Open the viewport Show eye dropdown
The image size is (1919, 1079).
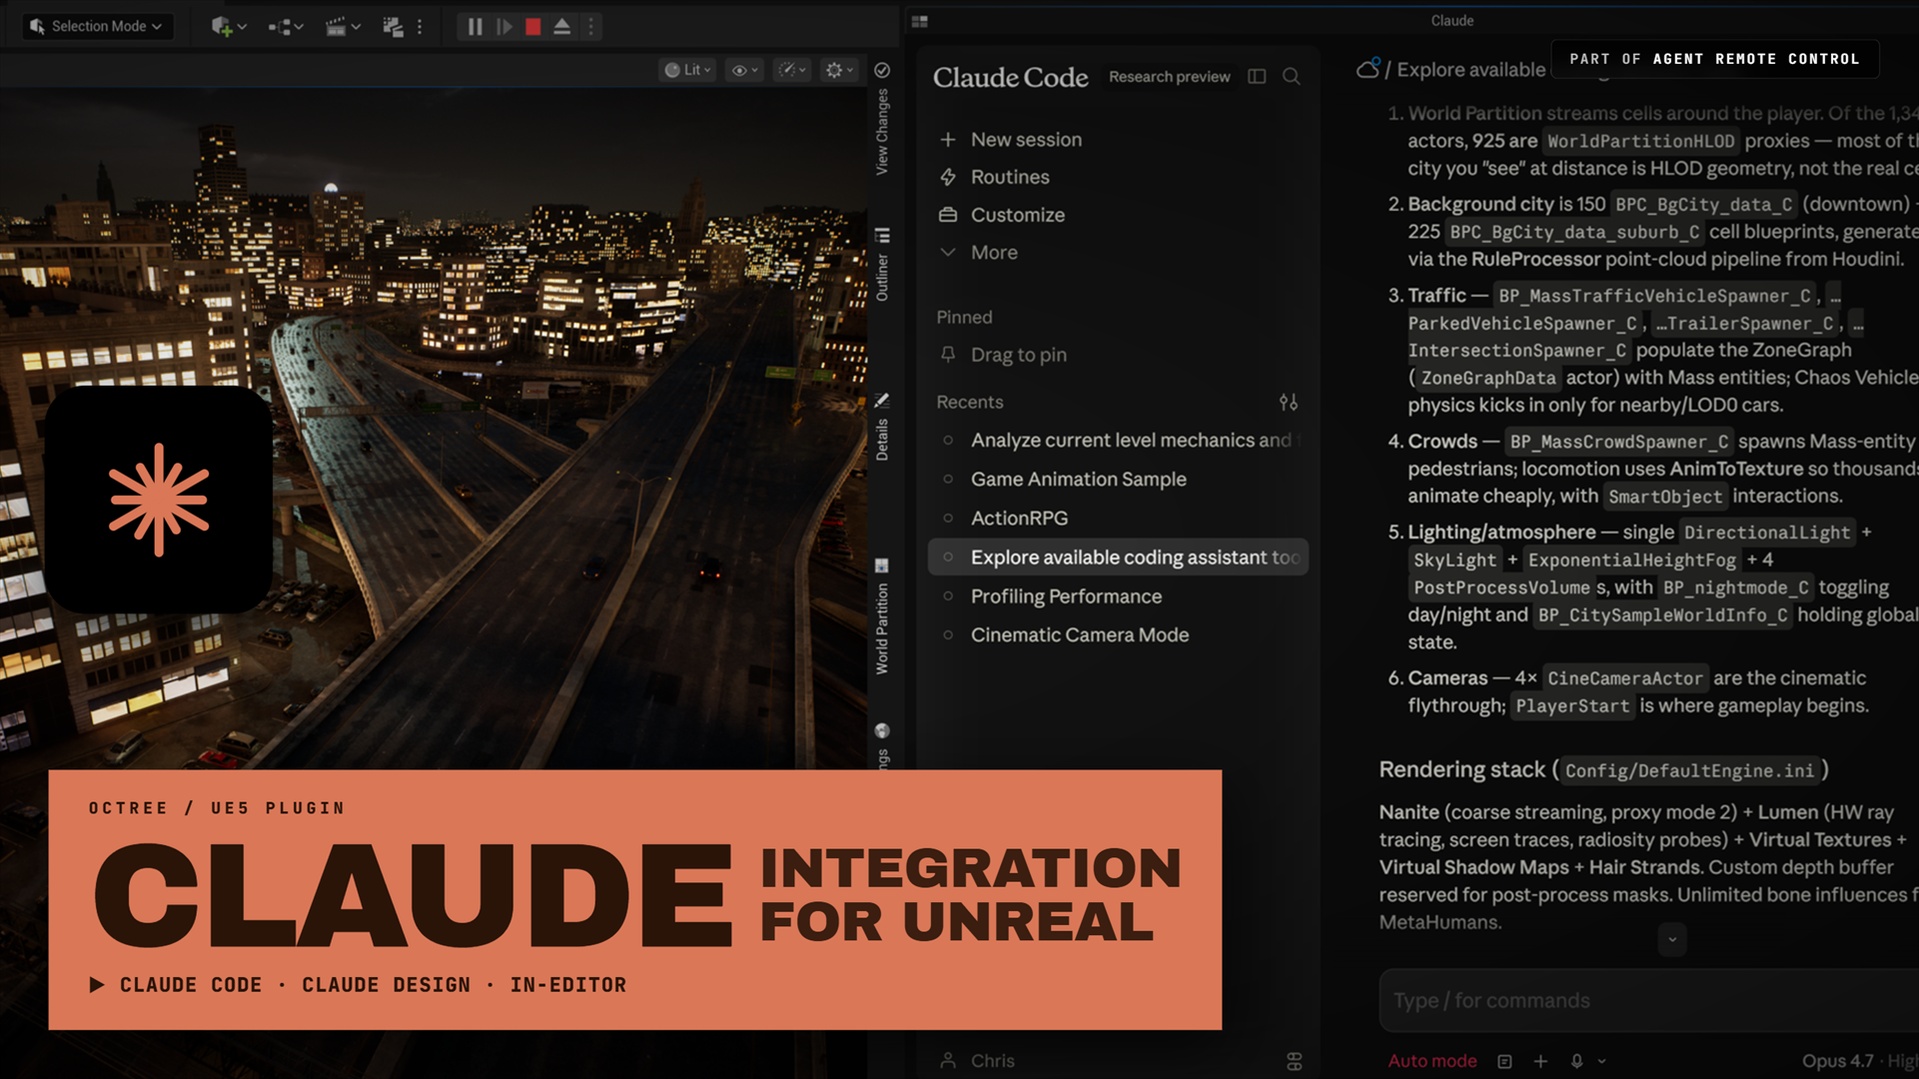click(x=745, y=70)
